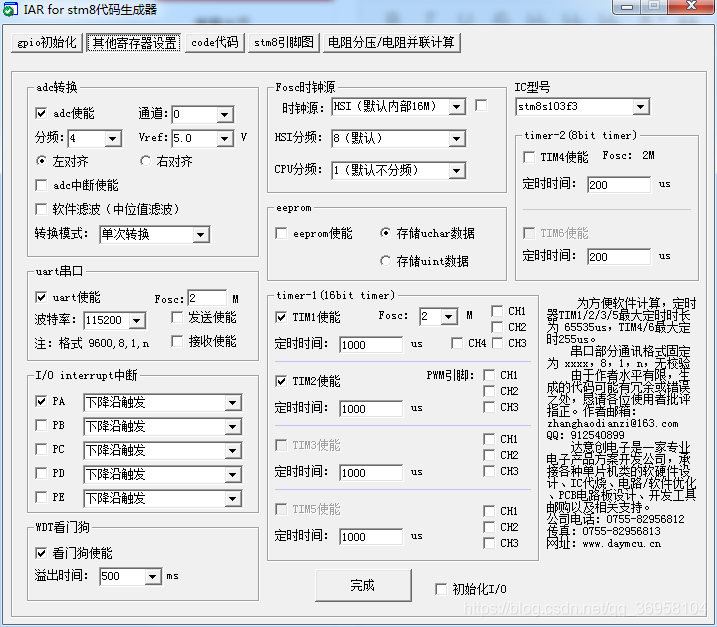The height and width of the screenshot is (627, 717).
Task: Select 存储uchar数据 radio button
Action: [385, 233]
